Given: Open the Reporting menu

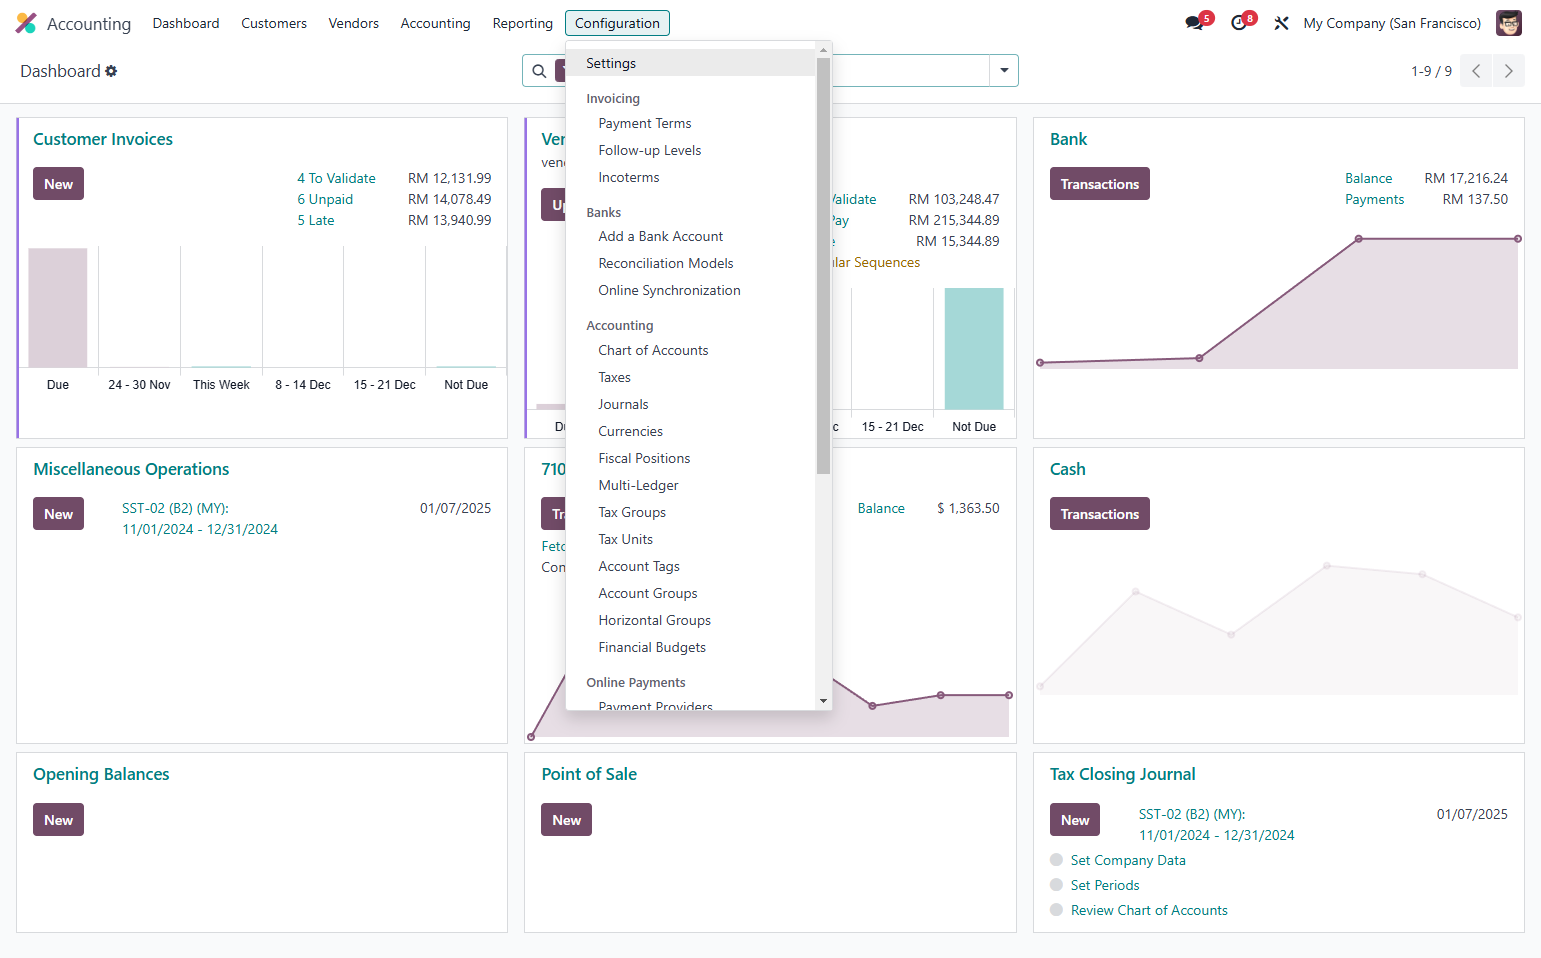Looking at the screenshot, I should (522, 23).
